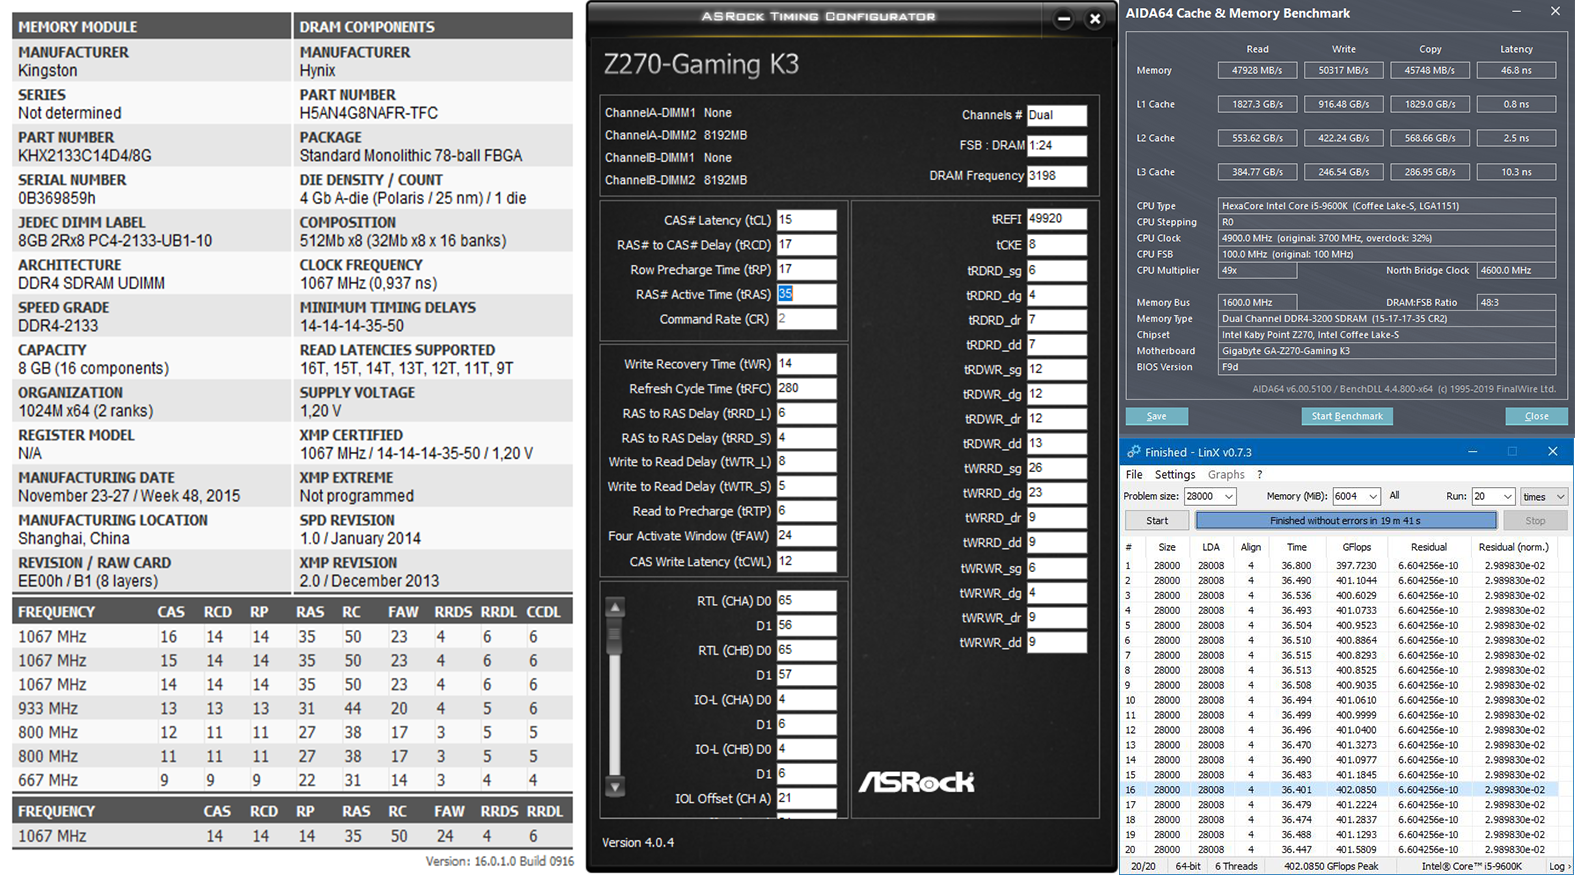Click the LinX app icon in its title bar
This screenshot has height=875, width=1575.
[x=1133, y=452]
